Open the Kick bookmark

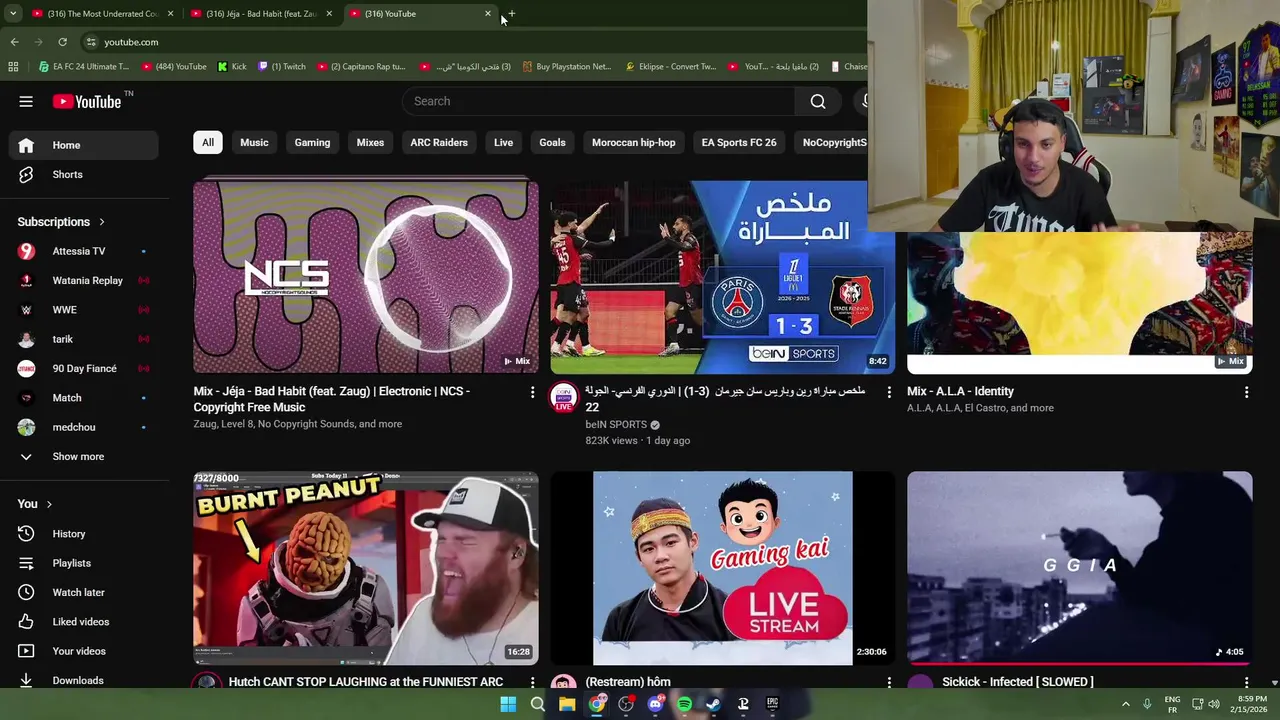(x=232, y=67)
